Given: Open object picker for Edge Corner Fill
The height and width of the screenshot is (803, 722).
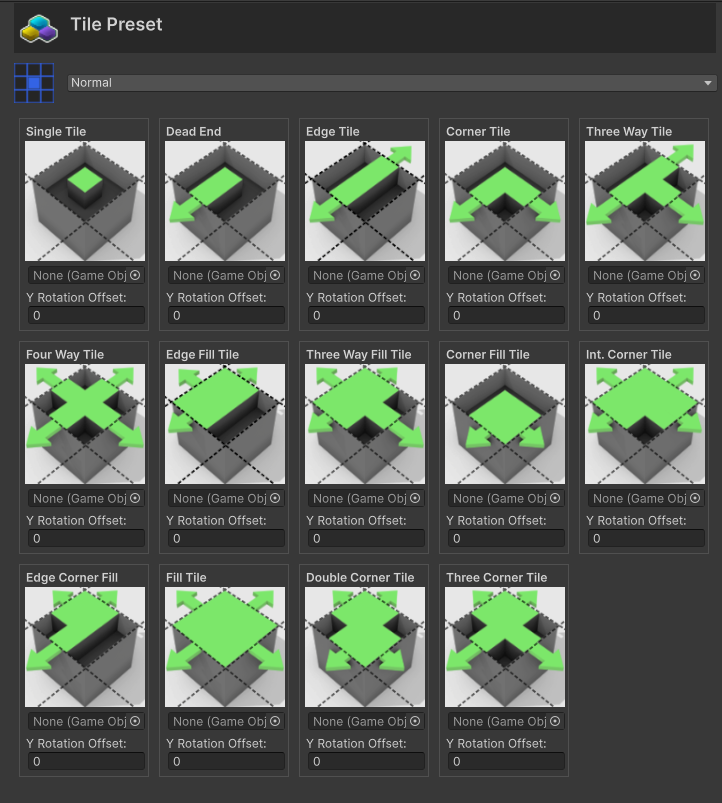Looking at the screenshot, I should tap(135, 721).
